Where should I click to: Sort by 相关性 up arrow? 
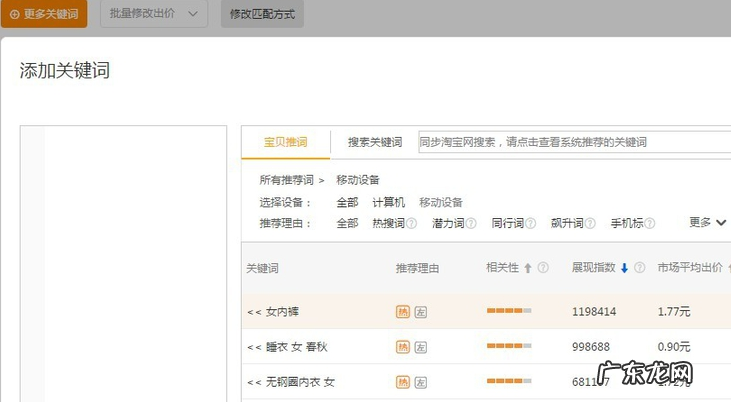[528, 268]
